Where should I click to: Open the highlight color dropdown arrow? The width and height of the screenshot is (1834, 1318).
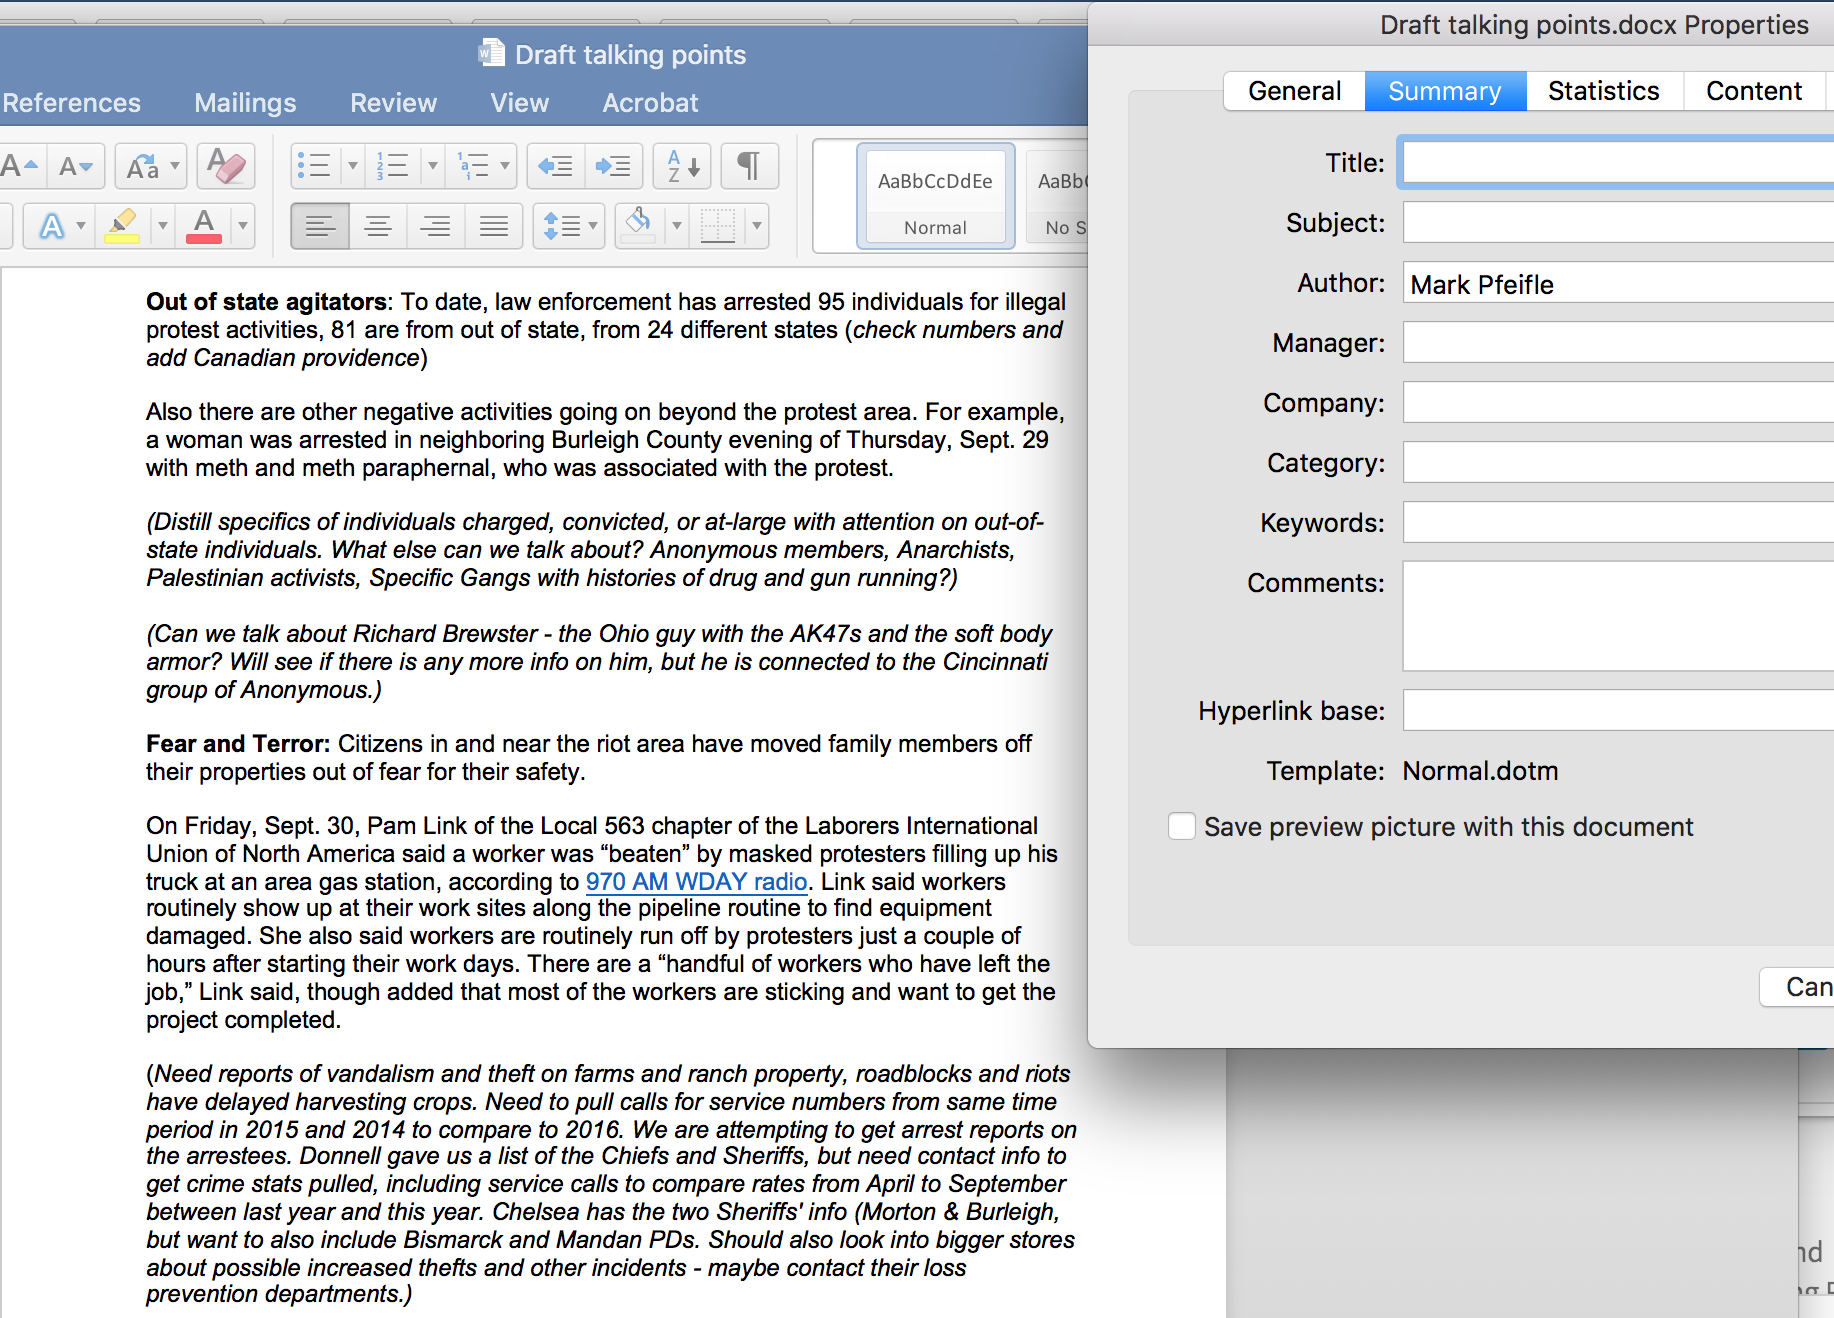click(162, 226)
